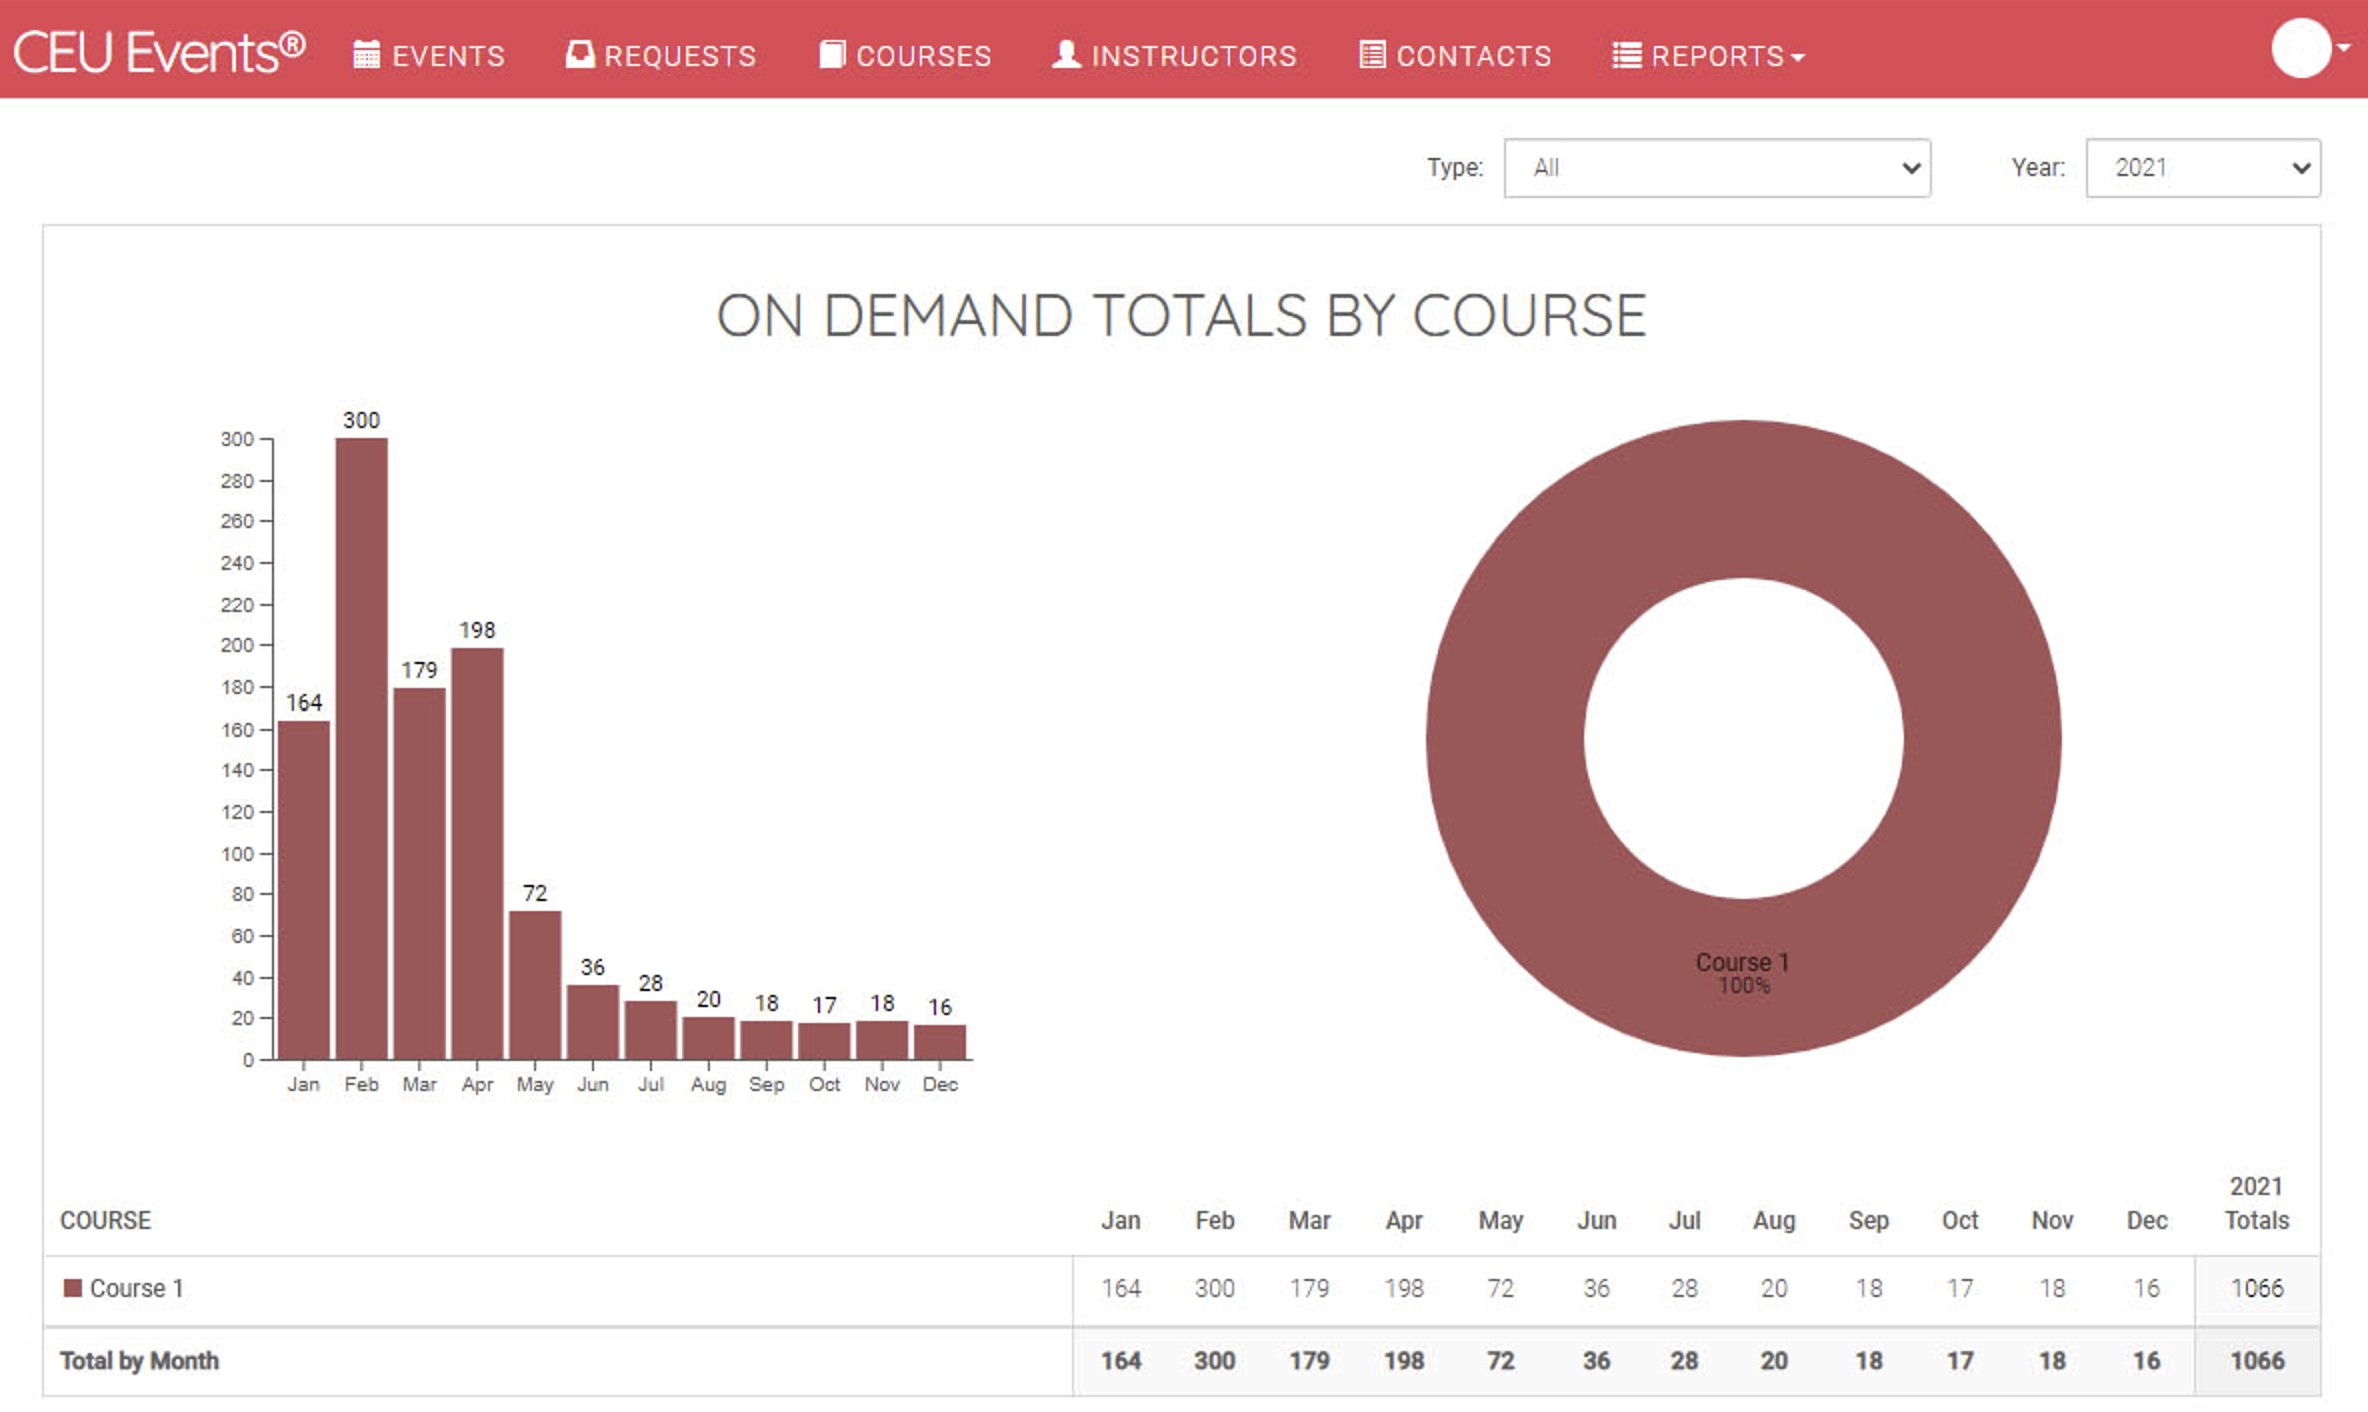Click the book icon beside Courses
Screen dimensions: 2368x1412
point(831,55)
